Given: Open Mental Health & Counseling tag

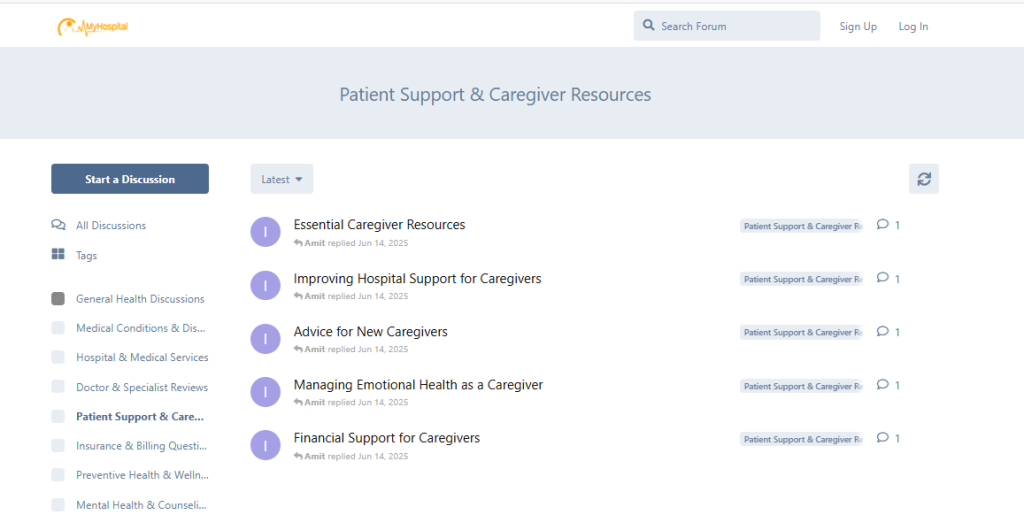Looking at the screenshot, I should coord(141,505).
